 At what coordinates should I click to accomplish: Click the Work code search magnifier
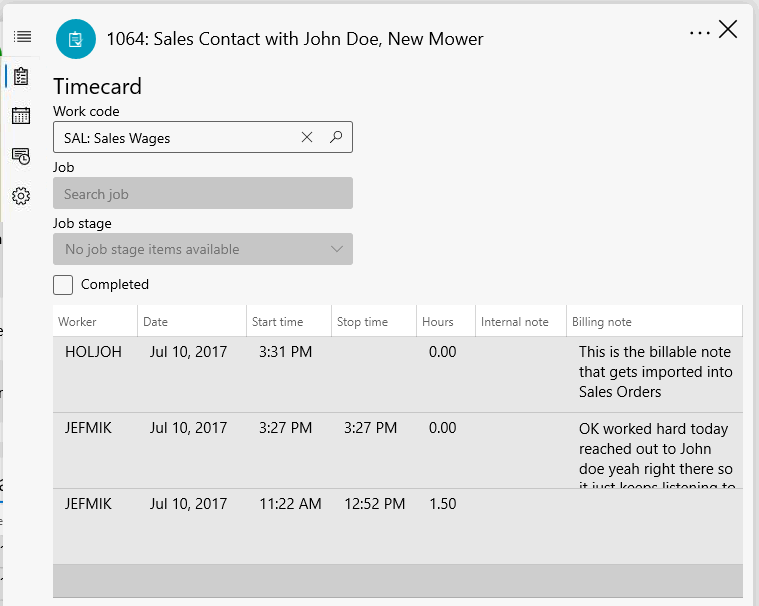click(x=336, y=138)
